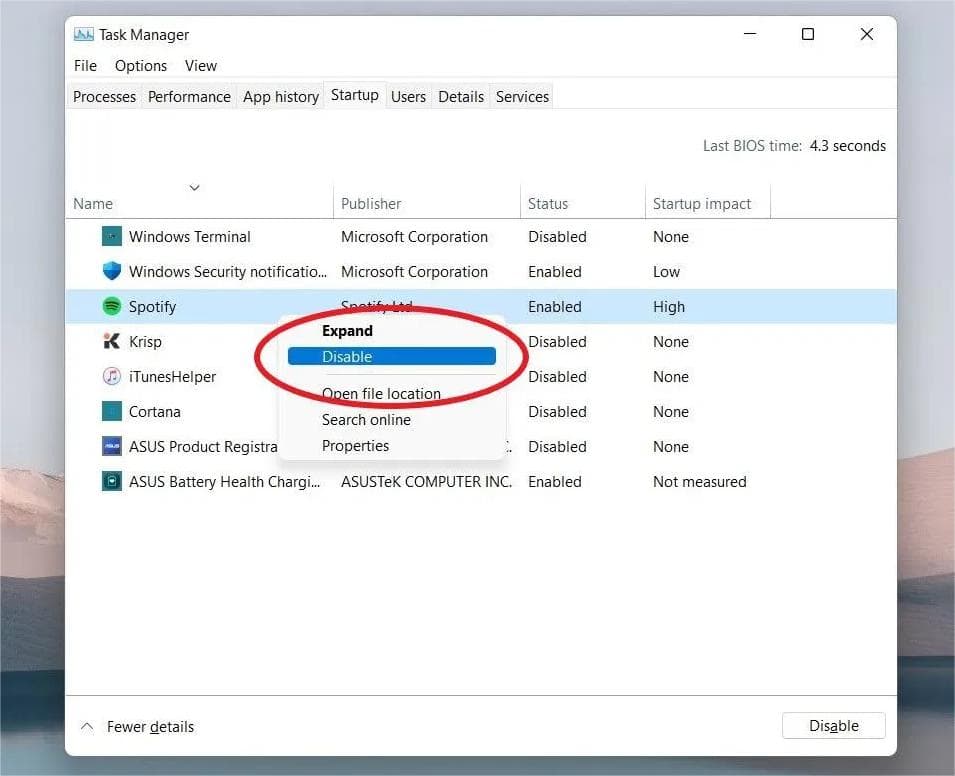Choose Expand in the context menu

(x=347, y=331)
